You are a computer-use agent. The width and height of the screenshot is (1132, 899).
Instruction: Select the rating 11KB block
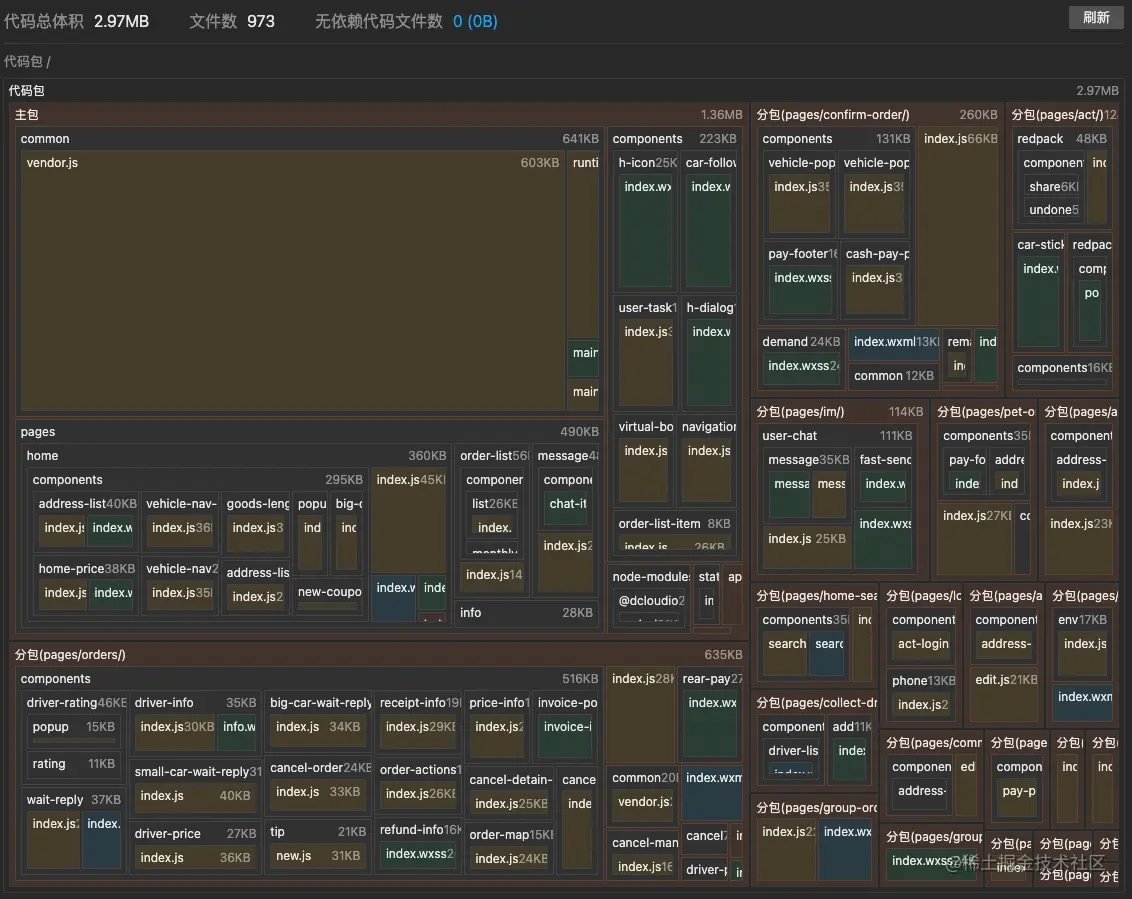73,763
